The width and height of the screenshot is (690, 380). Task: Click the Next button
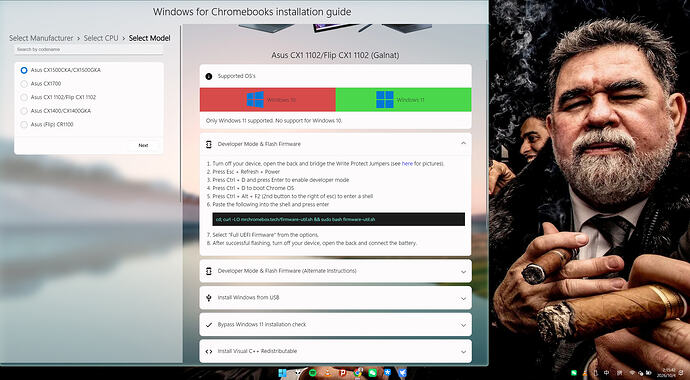(x=143, y=145)
